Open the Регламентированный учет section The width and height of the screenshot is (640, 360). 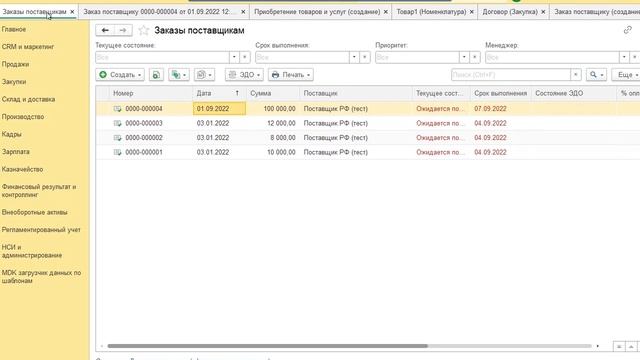41,230
